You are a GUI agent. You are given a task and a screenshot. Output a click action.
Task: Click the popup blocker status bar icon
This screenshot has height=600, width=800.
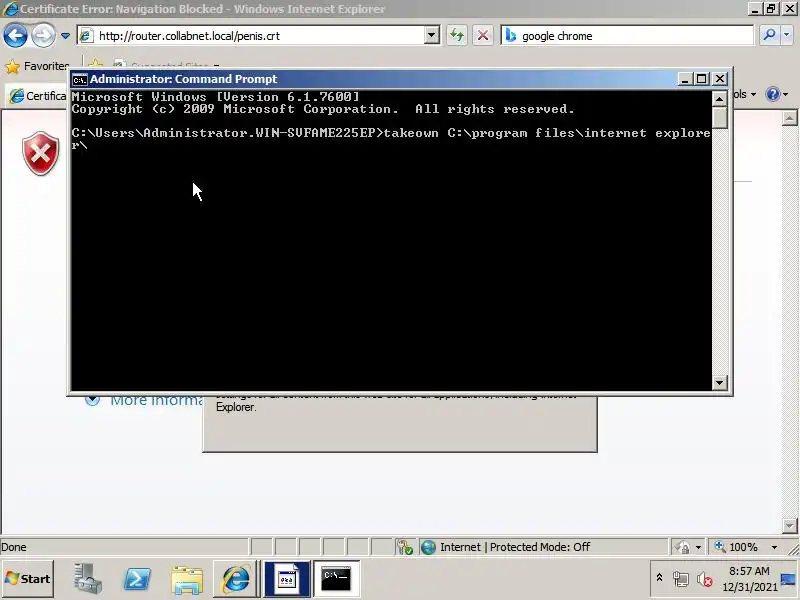click(x=405, y=547)
